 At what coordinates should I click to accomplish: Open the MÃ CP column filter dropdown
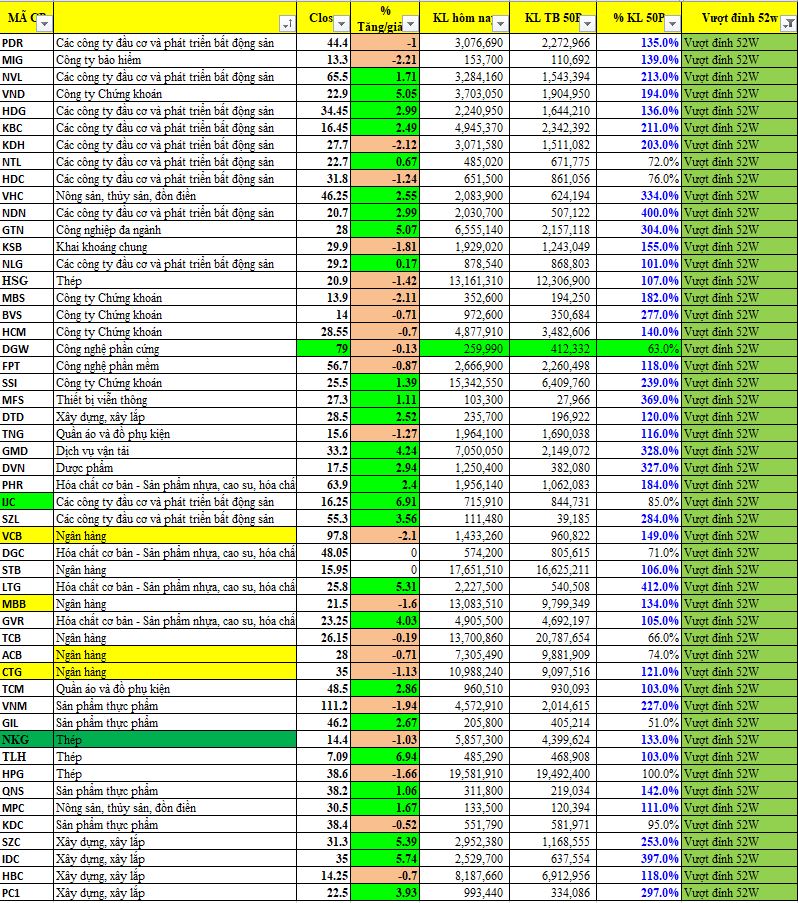[x=44, y=24]
